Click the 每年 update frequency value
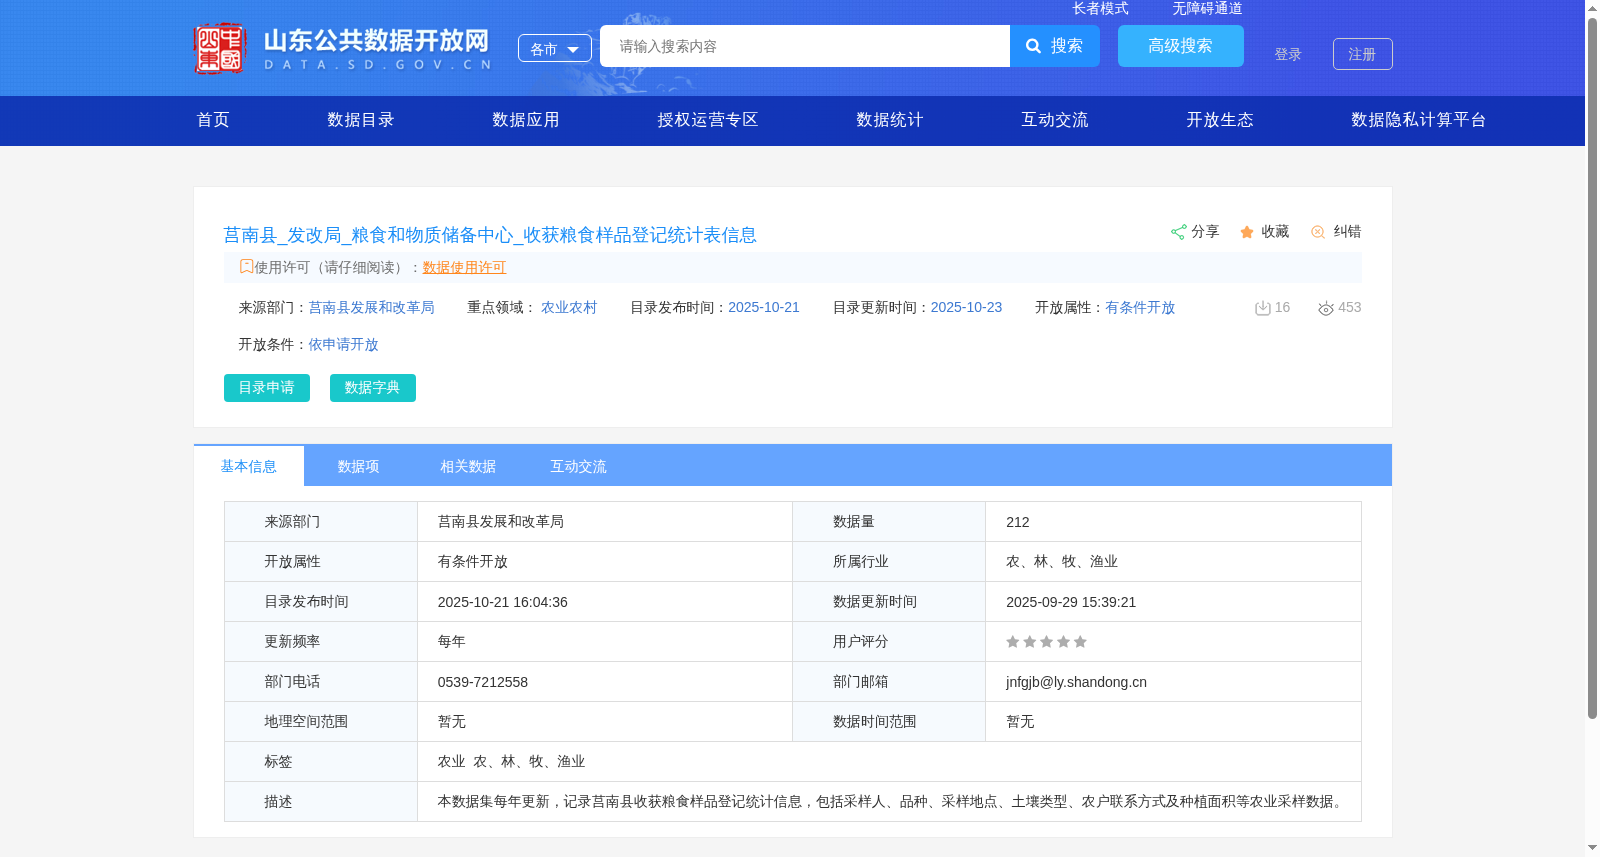The height and width of the screenshot is (857, 1600). click(x=452, y=642)
